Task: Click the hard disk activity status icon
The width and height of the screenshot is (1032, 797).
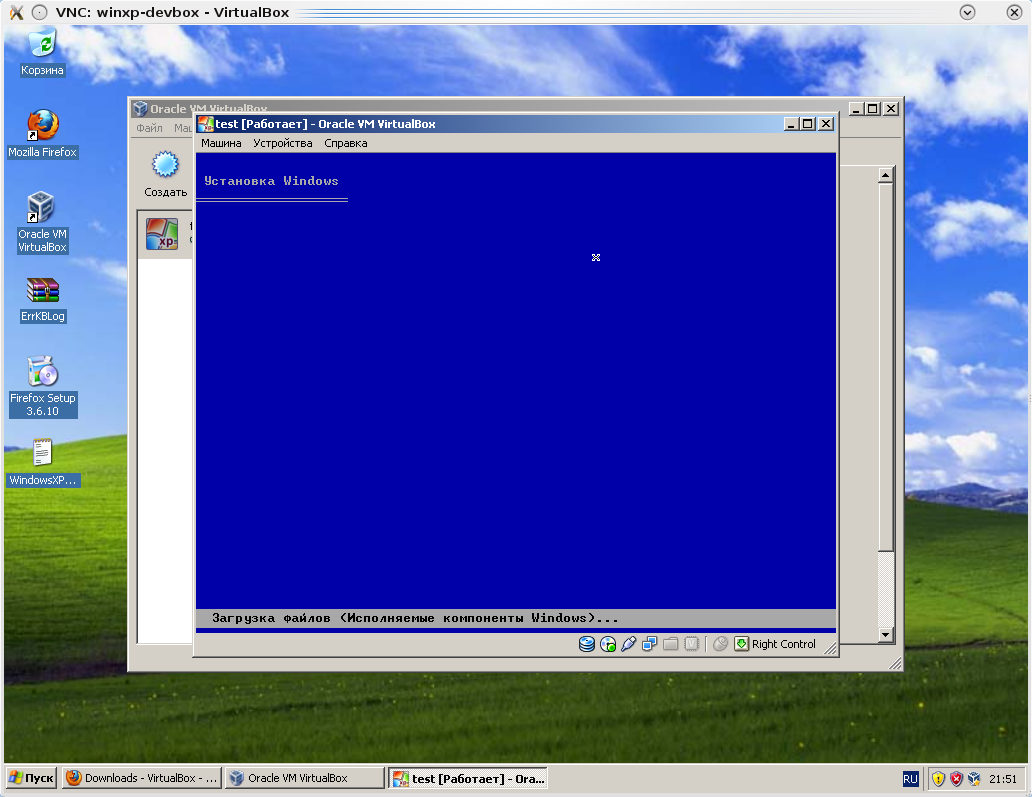Action: (586, 644)
